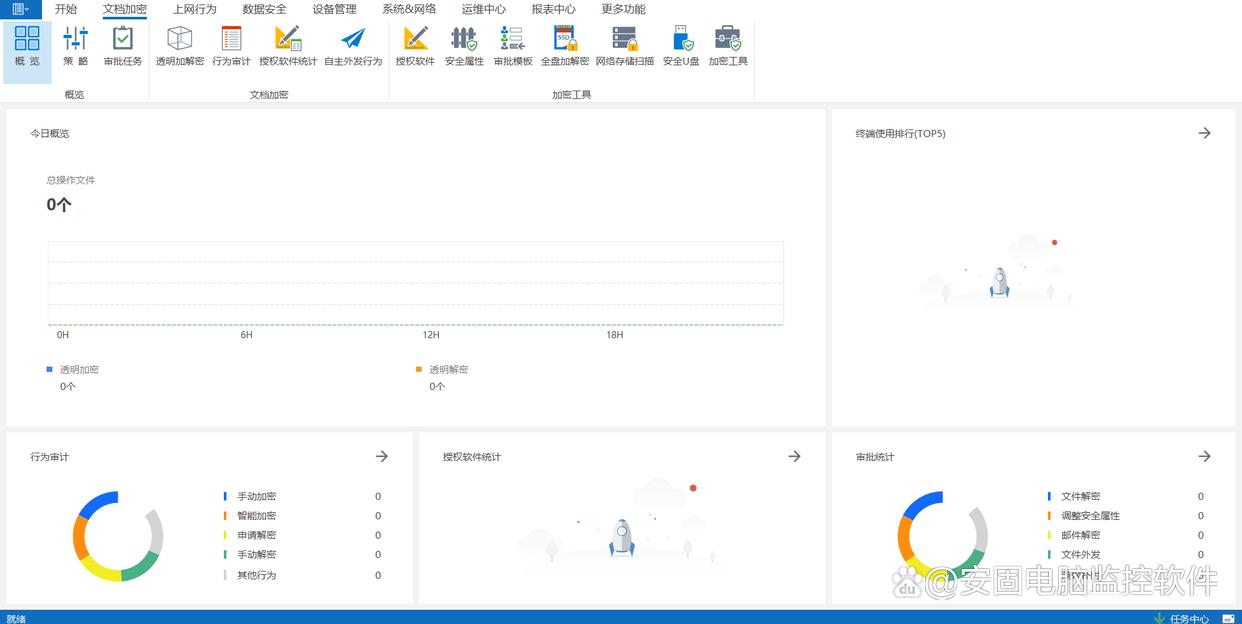
Task: Click the 审批任务 approval task icon
Action: (x=123, y=46)
